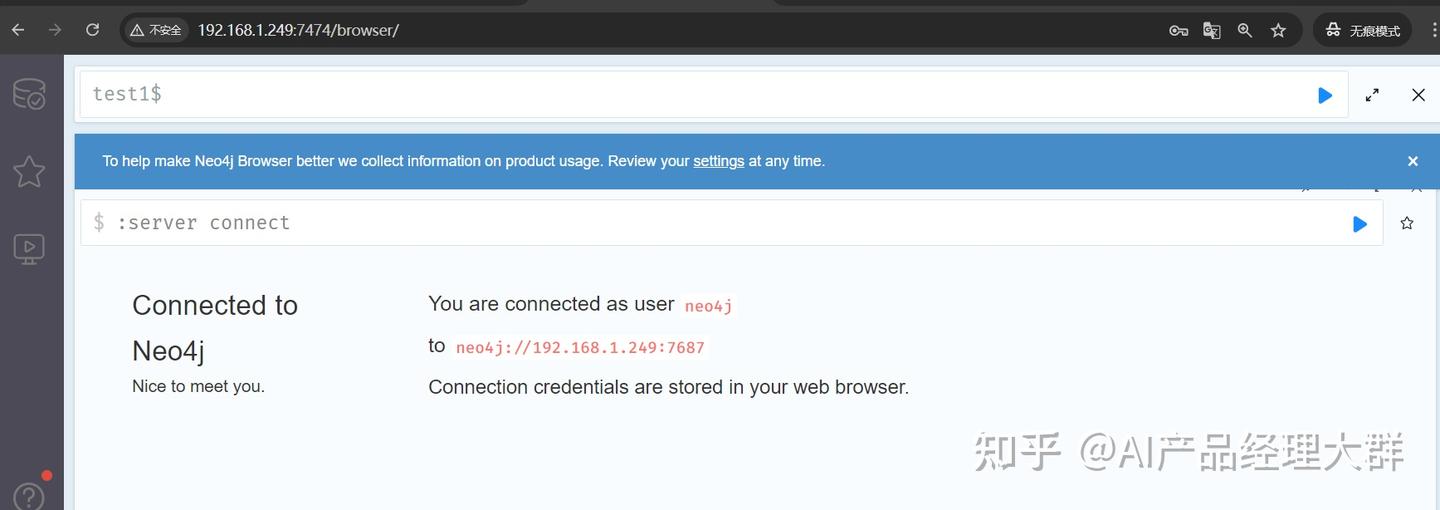This screenshot has width=1440, height=510.
Task: Open the Favorites star in left sidebar
Action: coord(29,171)
